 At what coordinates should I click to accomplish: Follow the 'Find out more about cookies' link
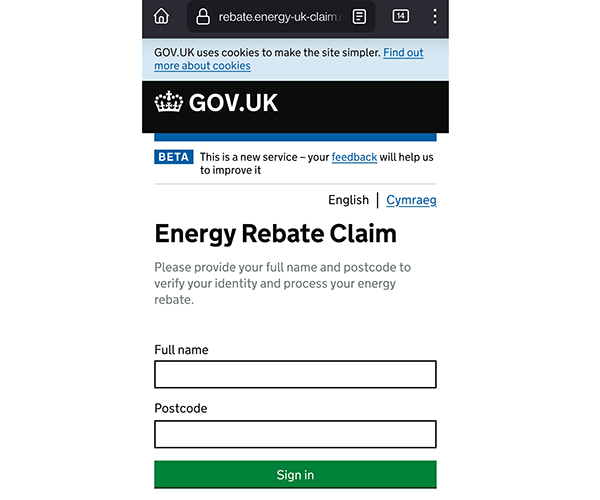289,59
